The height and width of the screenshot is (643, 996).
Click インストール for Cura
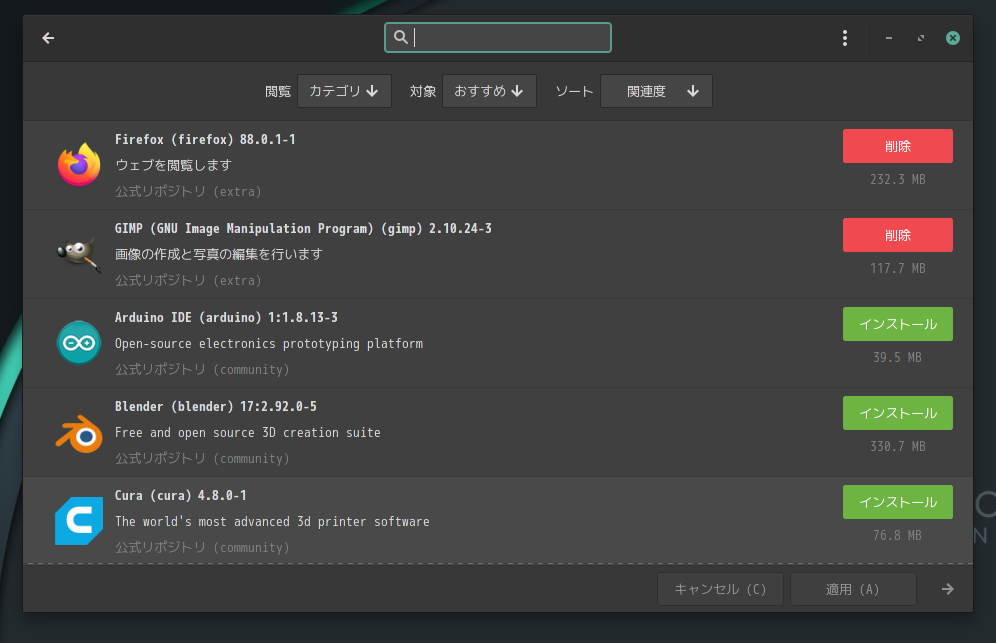point(898,502)
